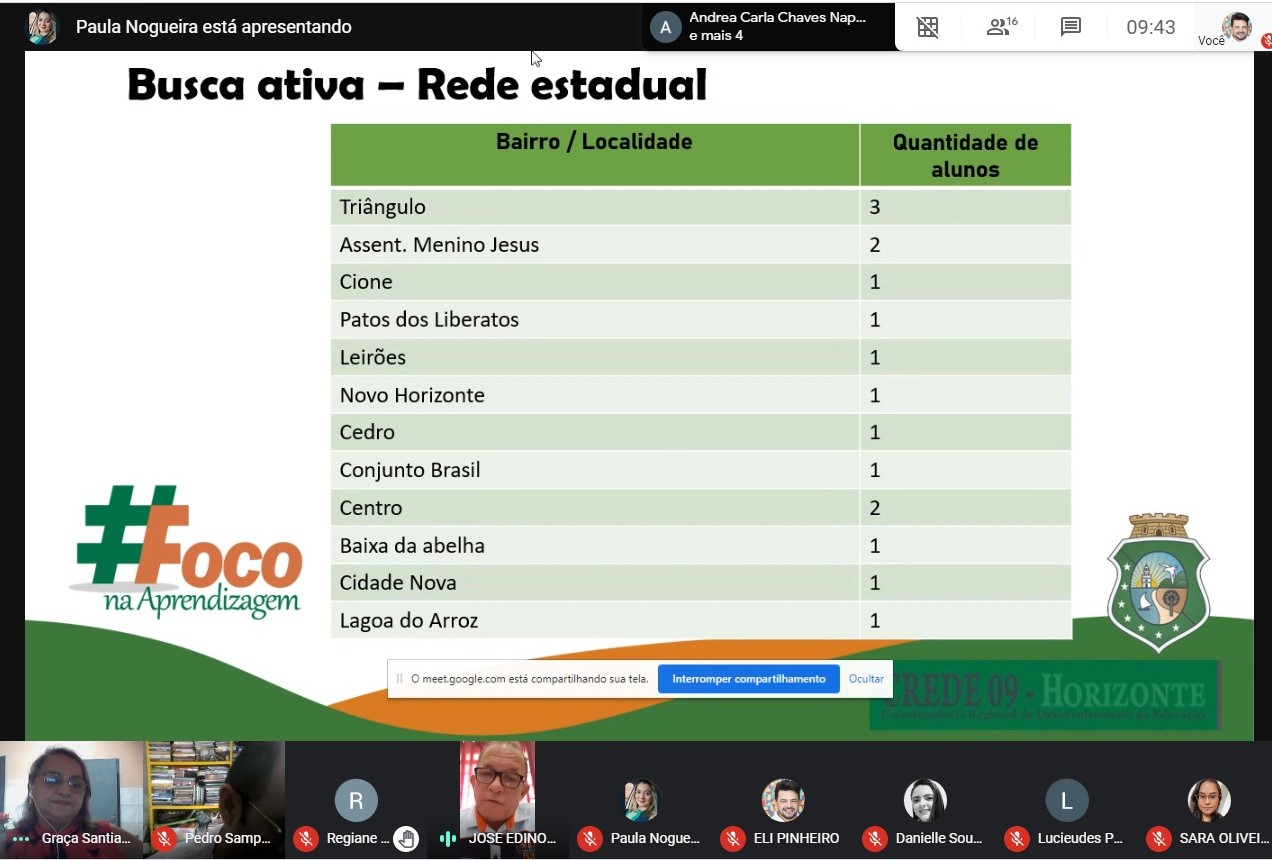Select the 'Você' self-view avatar
Image resolution: width=1272 pixels, height=860 pixels.
point(1236,26)
